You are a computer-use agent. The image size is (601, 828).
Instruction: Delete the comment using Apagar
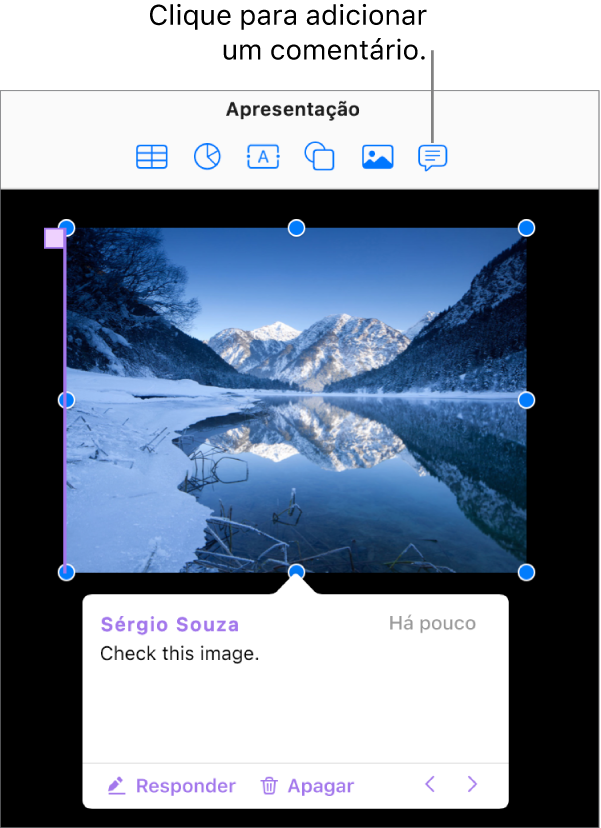[x=307, y=786]
